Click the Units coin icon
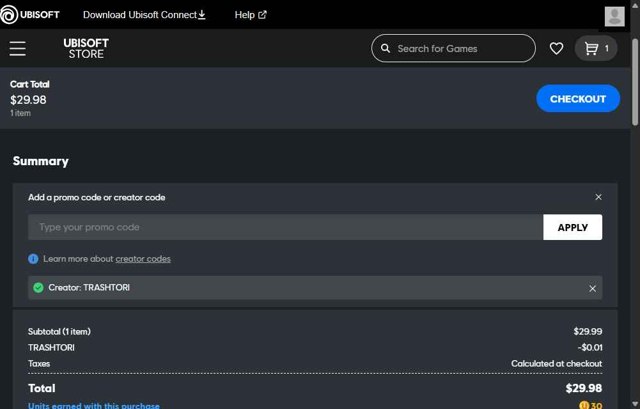640x409 pixels. [584, 405]
